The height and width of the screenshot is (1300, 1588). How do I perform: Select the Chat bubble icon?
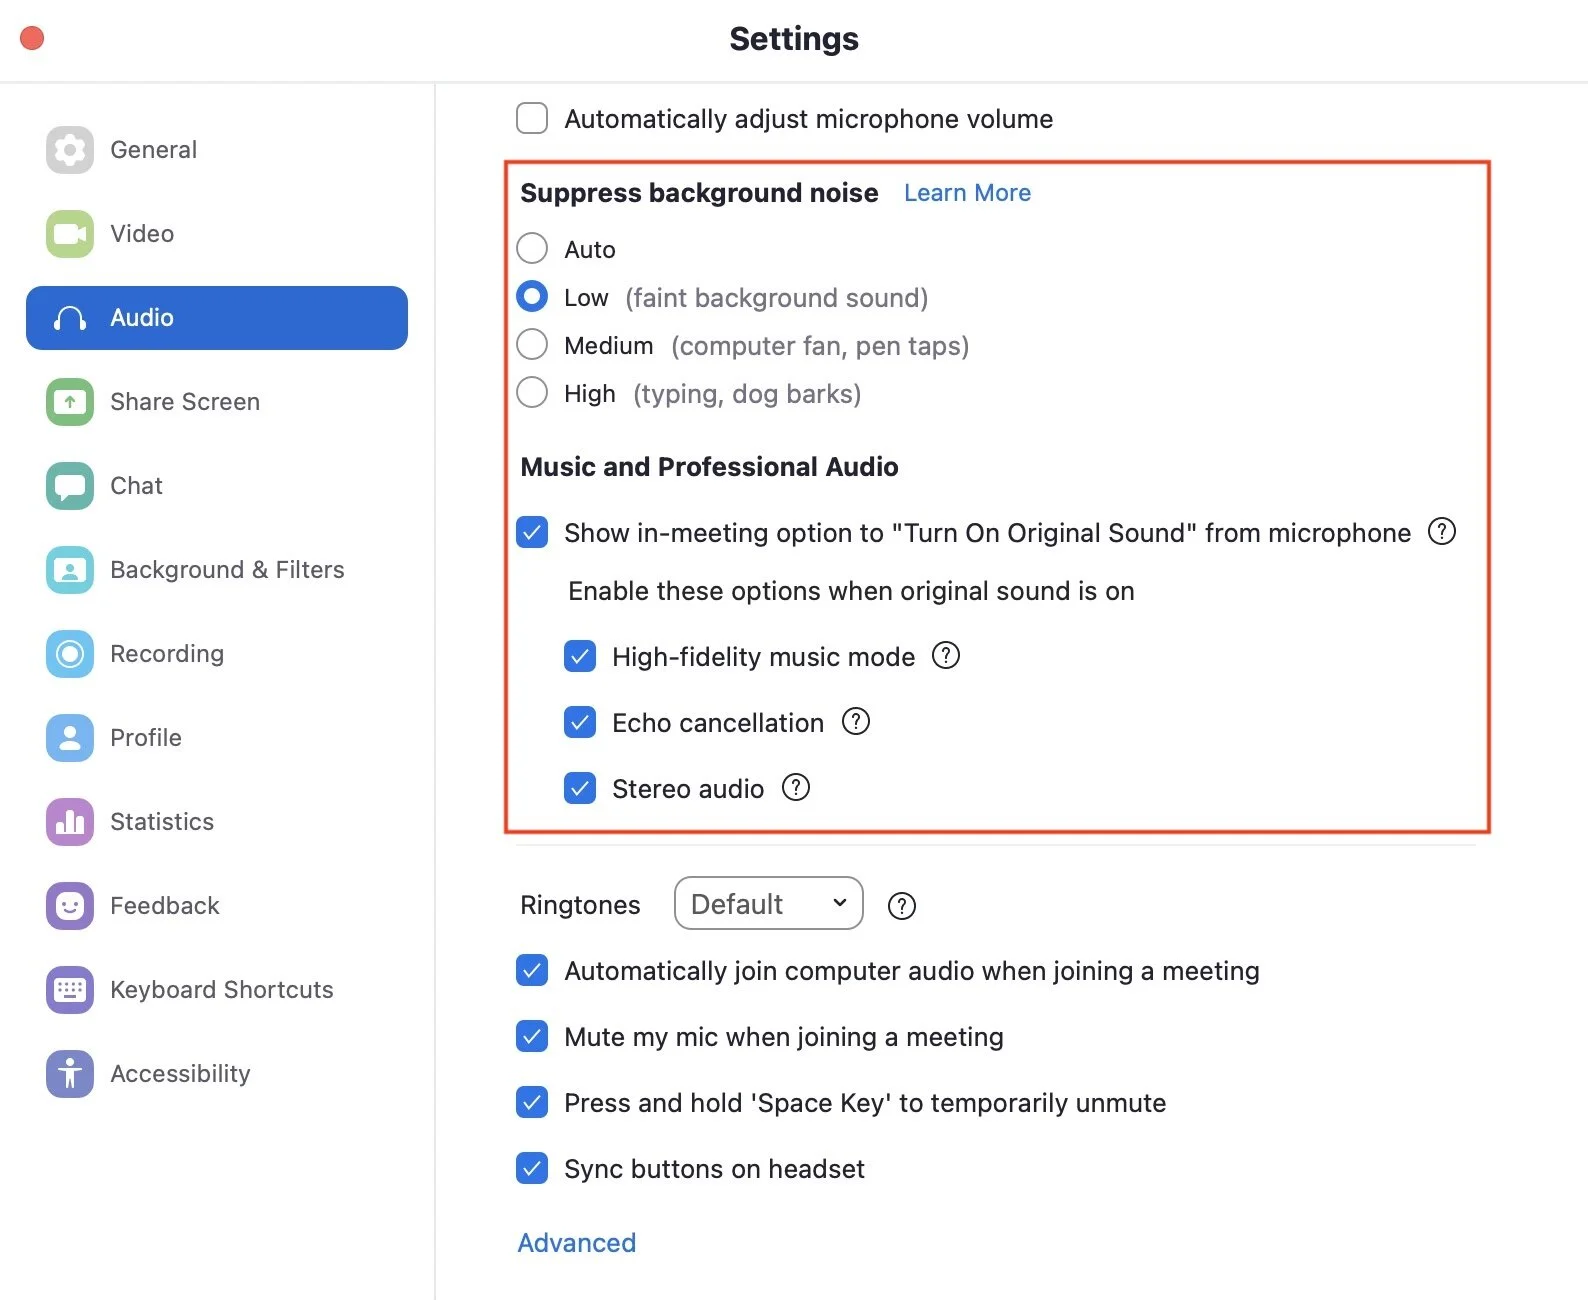coord(70,486)
